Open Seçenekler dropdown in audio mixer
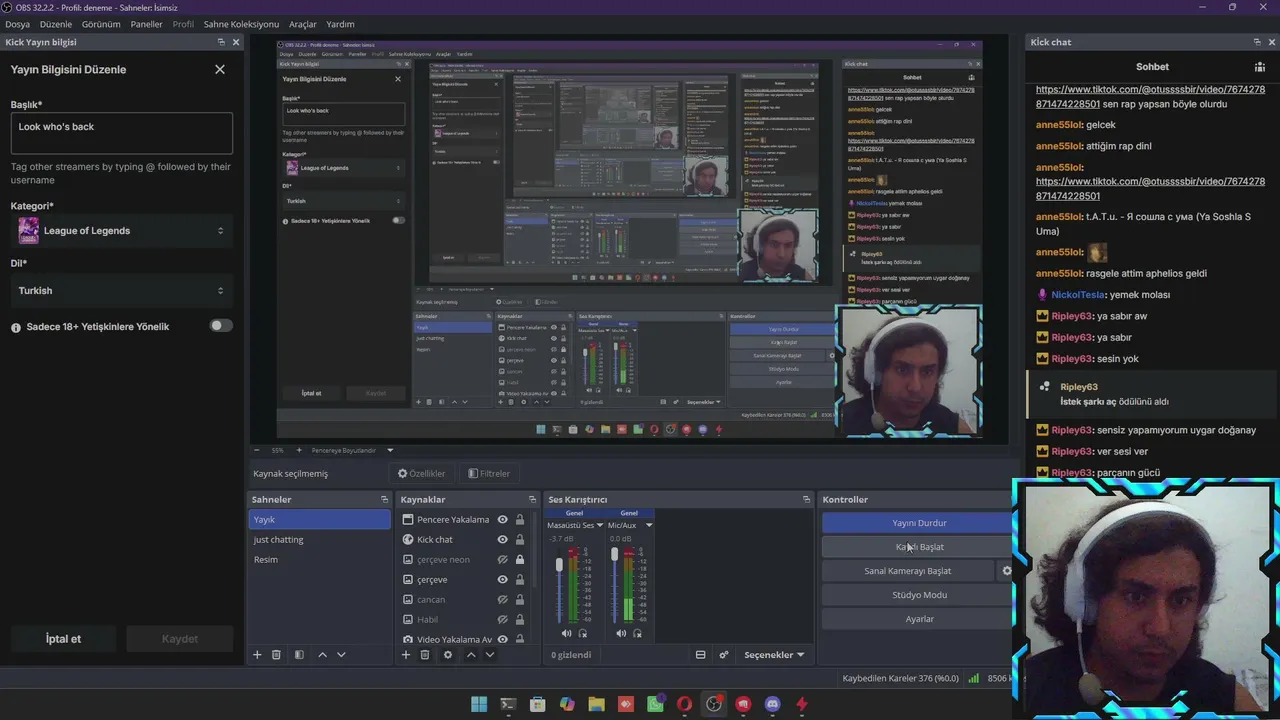Viewport: 1280px width, 720px height. pyautogui.click(x=774, y=655)
